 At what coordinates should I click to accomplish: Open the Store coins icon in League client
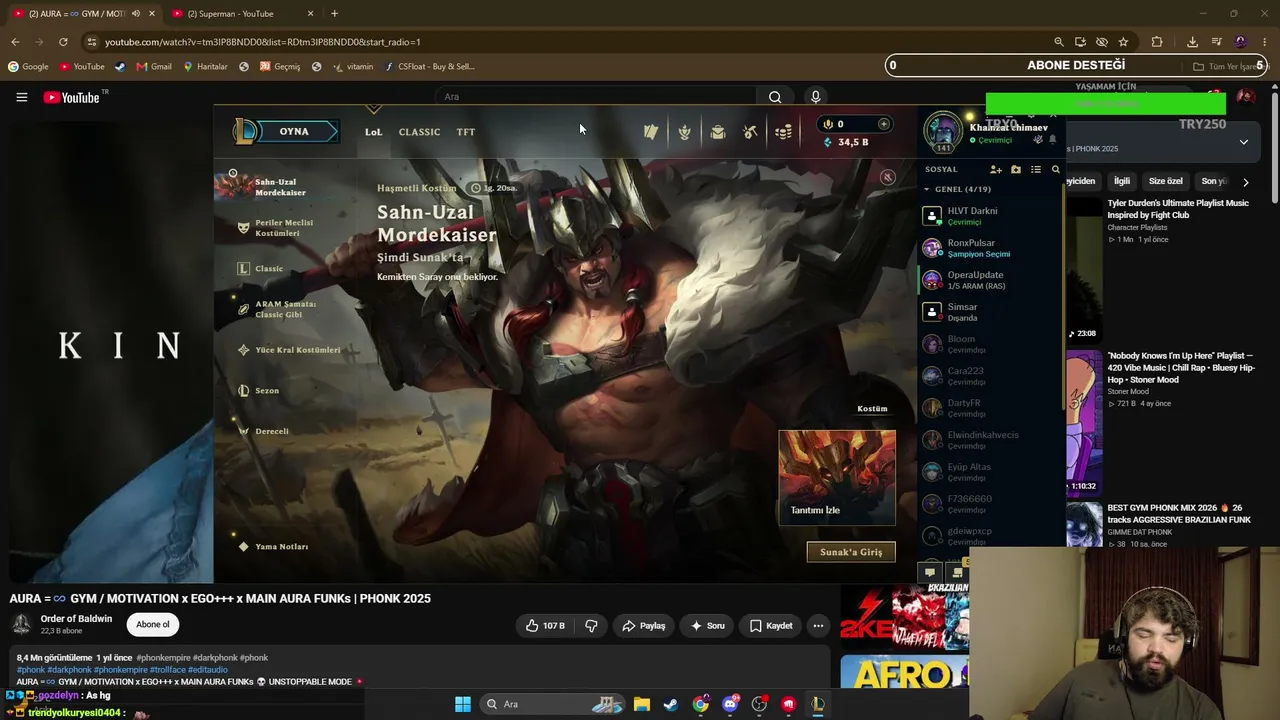click(x=783, y=132)
